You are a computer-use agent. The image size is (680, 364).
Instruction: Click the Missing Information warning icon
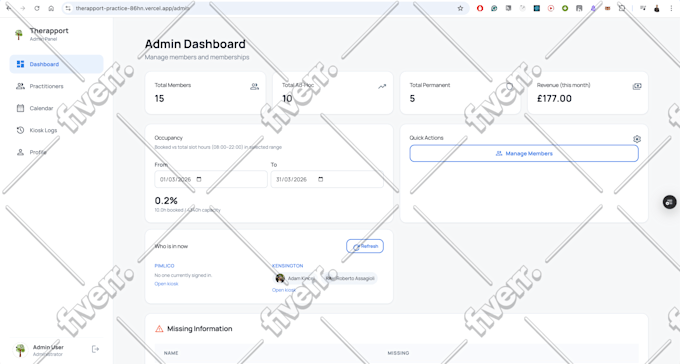pyautogui.click(x=159, y=329)
